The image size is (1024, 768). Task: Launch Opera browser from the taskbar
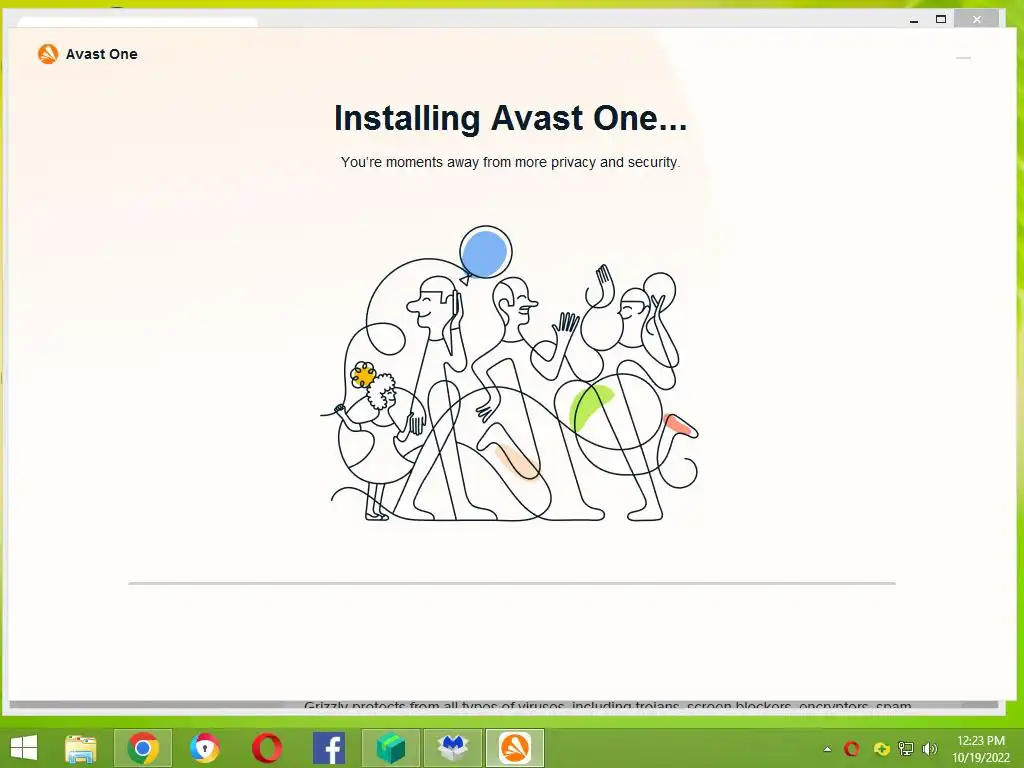pos(266,748)
